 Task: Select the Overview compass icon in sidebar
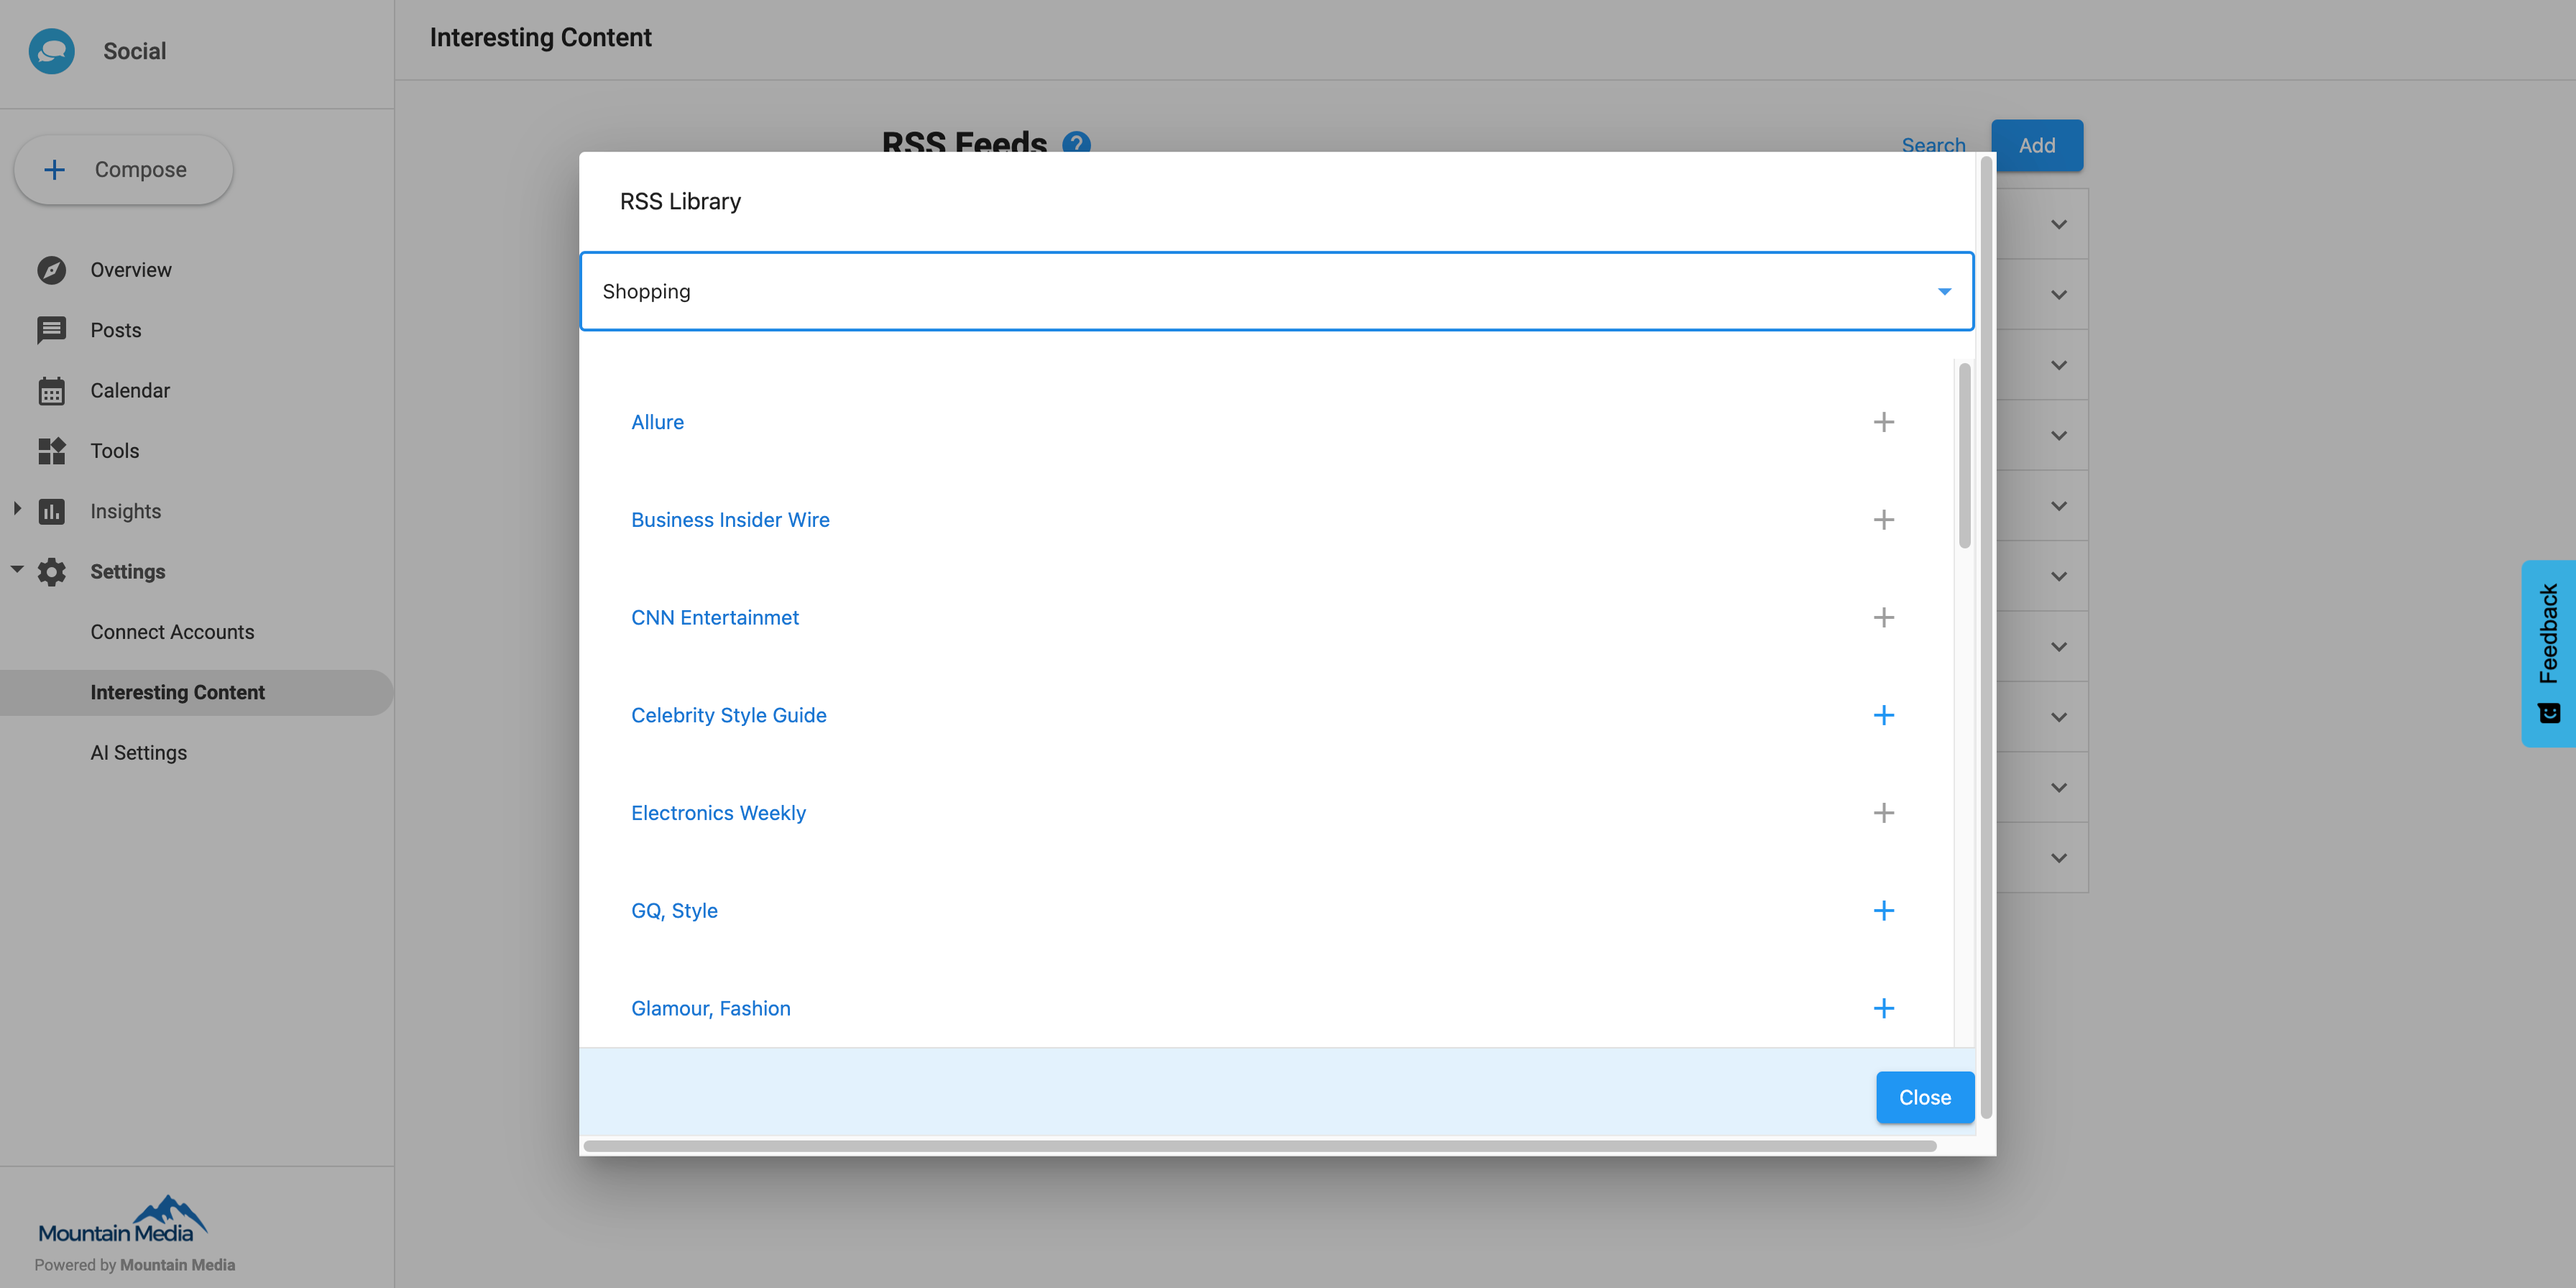click(x=51, y=269)
